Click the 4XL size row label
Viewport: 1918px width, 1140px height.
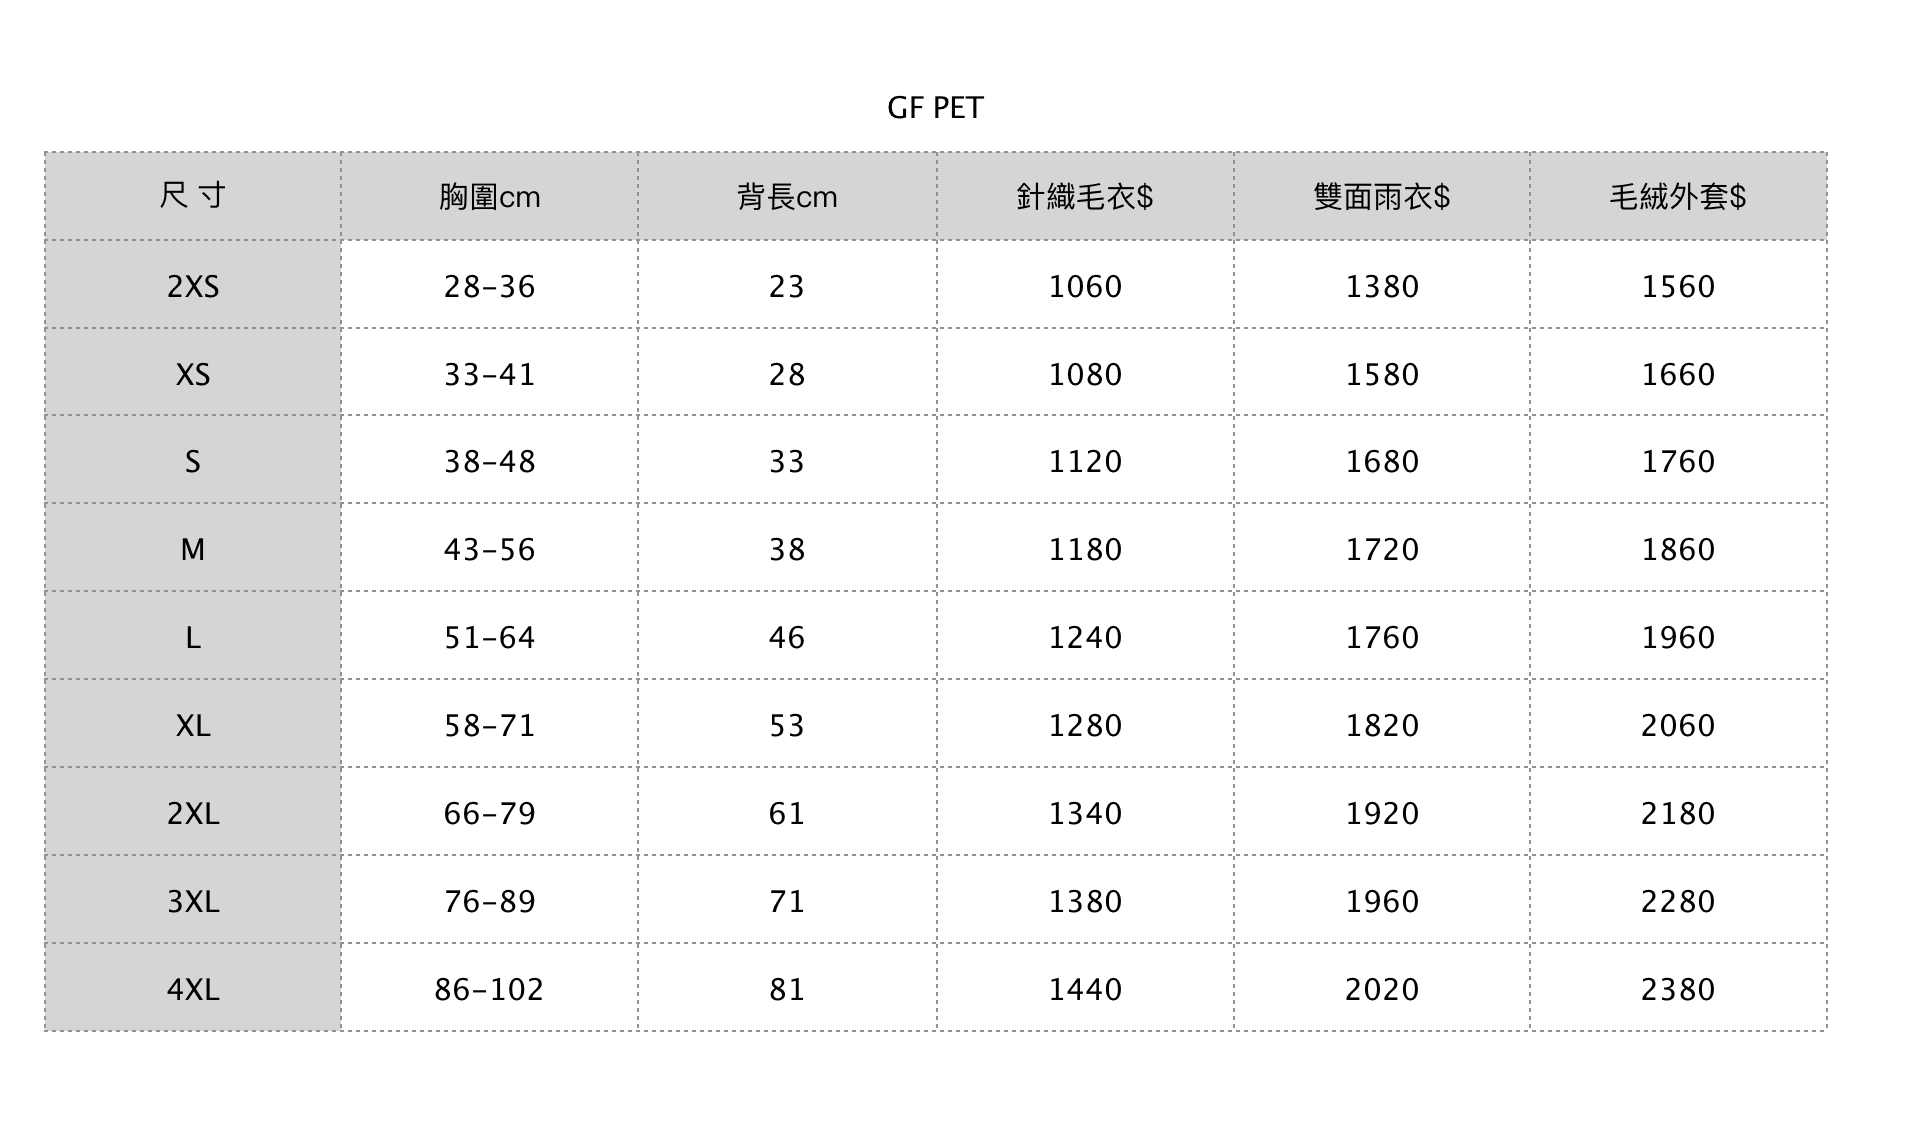click(192, 990)
